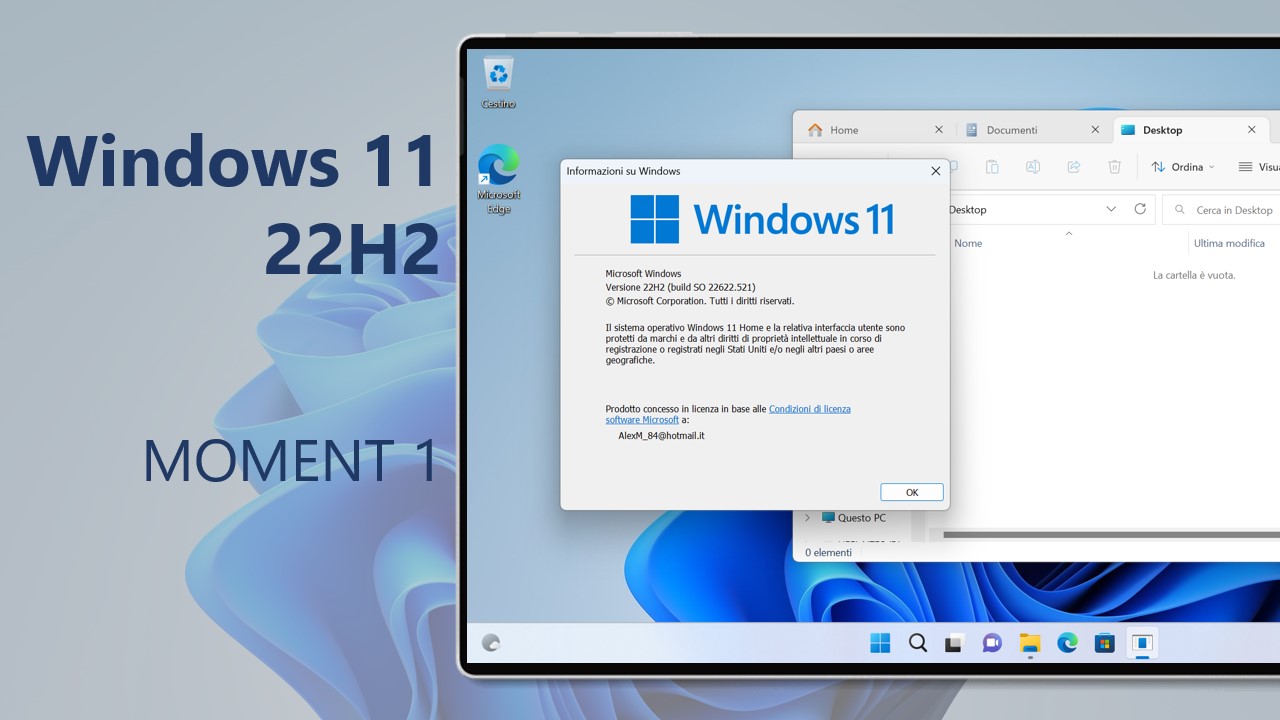The height and width of the screenshot is (720, 1280).
Task: Open Microsoft Store from the taskbar
Action: click(1104, 643)
